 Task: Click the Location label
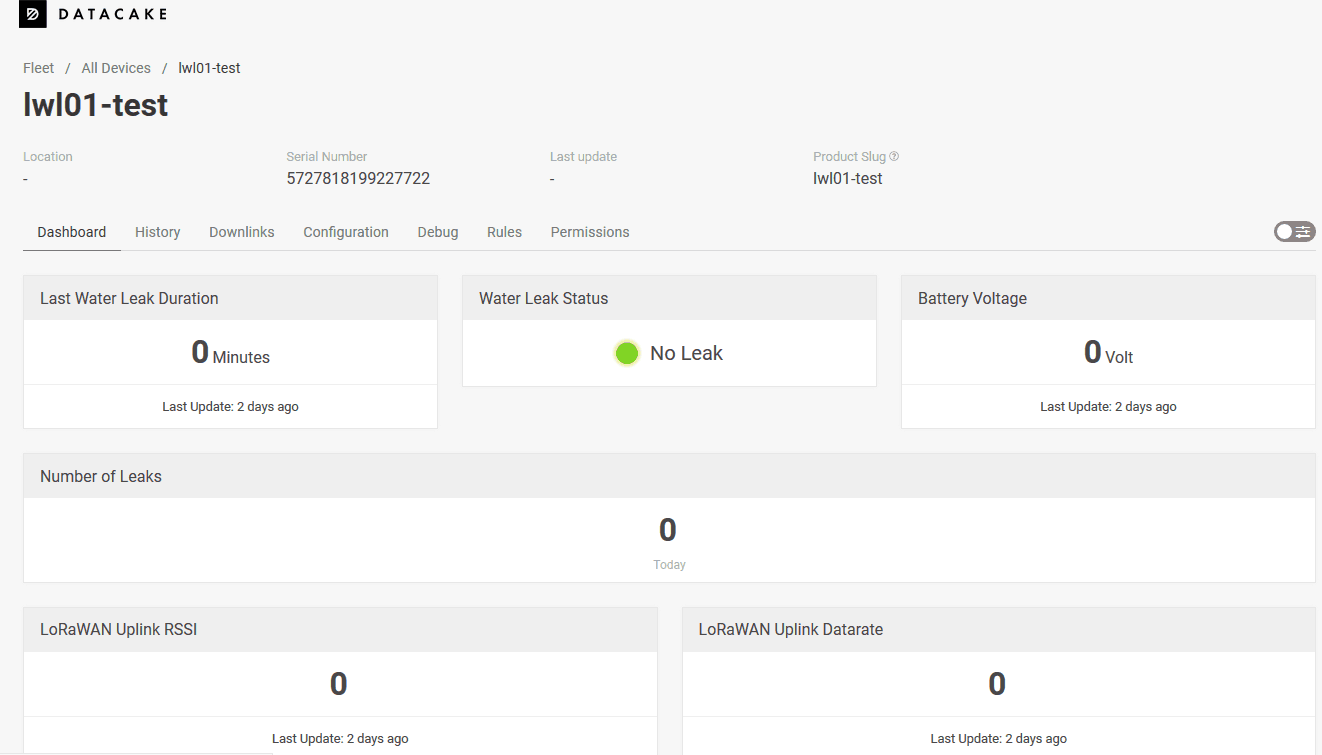coord(48,156)
